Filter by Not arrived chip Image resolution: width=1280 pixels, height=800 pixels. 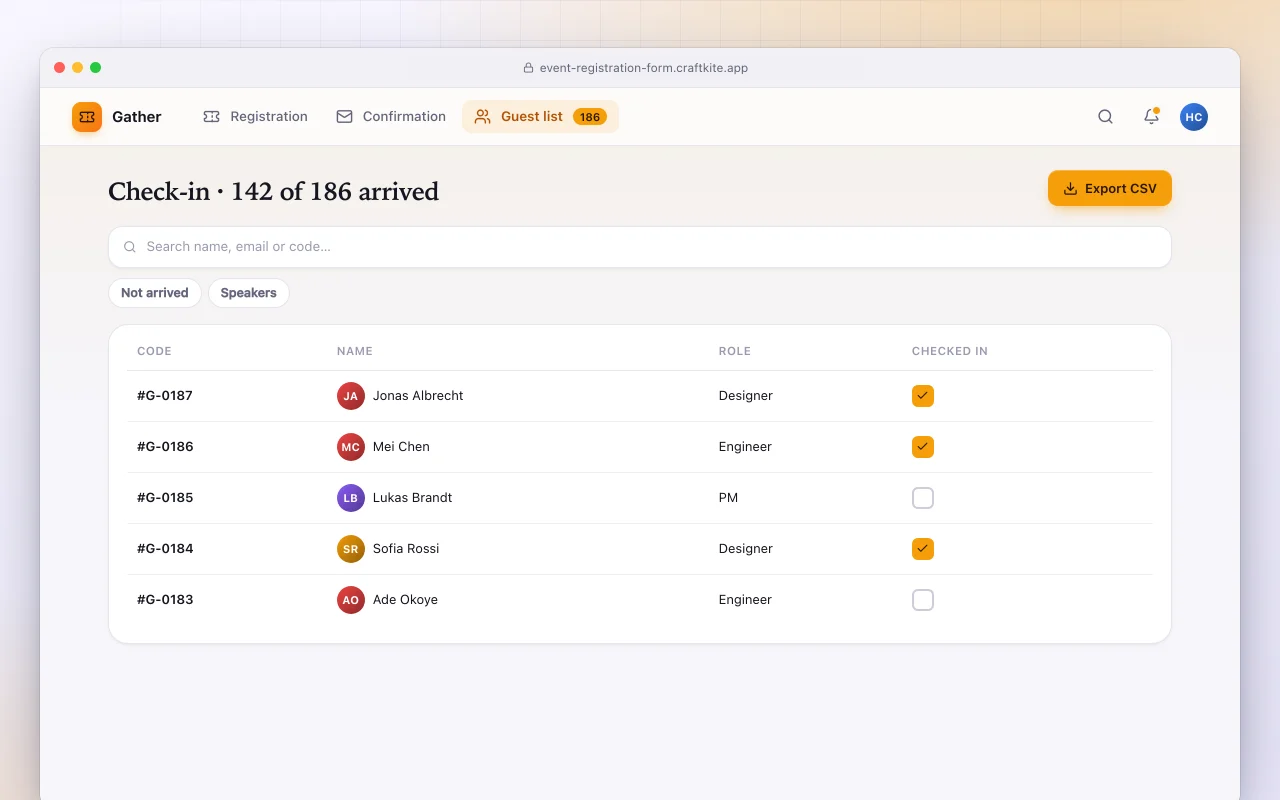[155, 293]
